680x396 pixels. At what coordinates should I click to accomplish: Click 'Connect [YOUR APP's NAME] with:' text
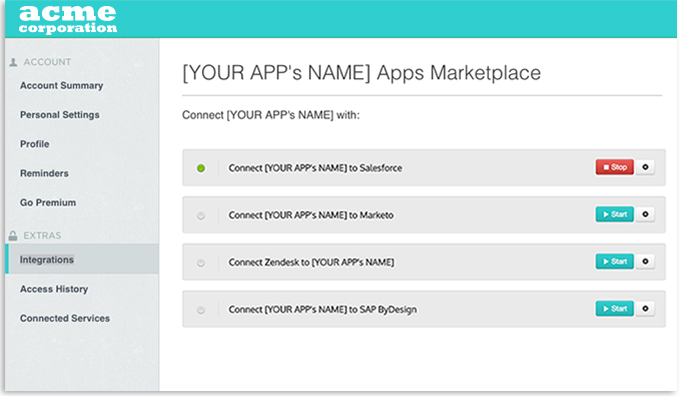pos(271,115)
